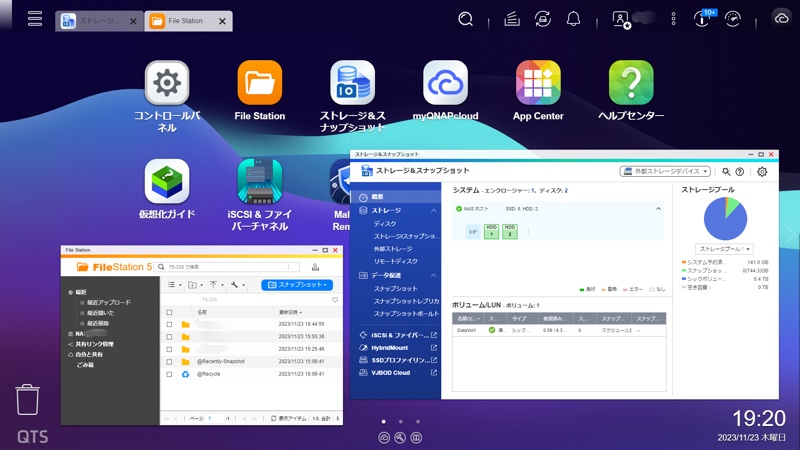Image resolution: width=800 pixels, height=450 pixels.
Task: Check the box for folder dated 15:55:38
Action: tap(169, 337)
